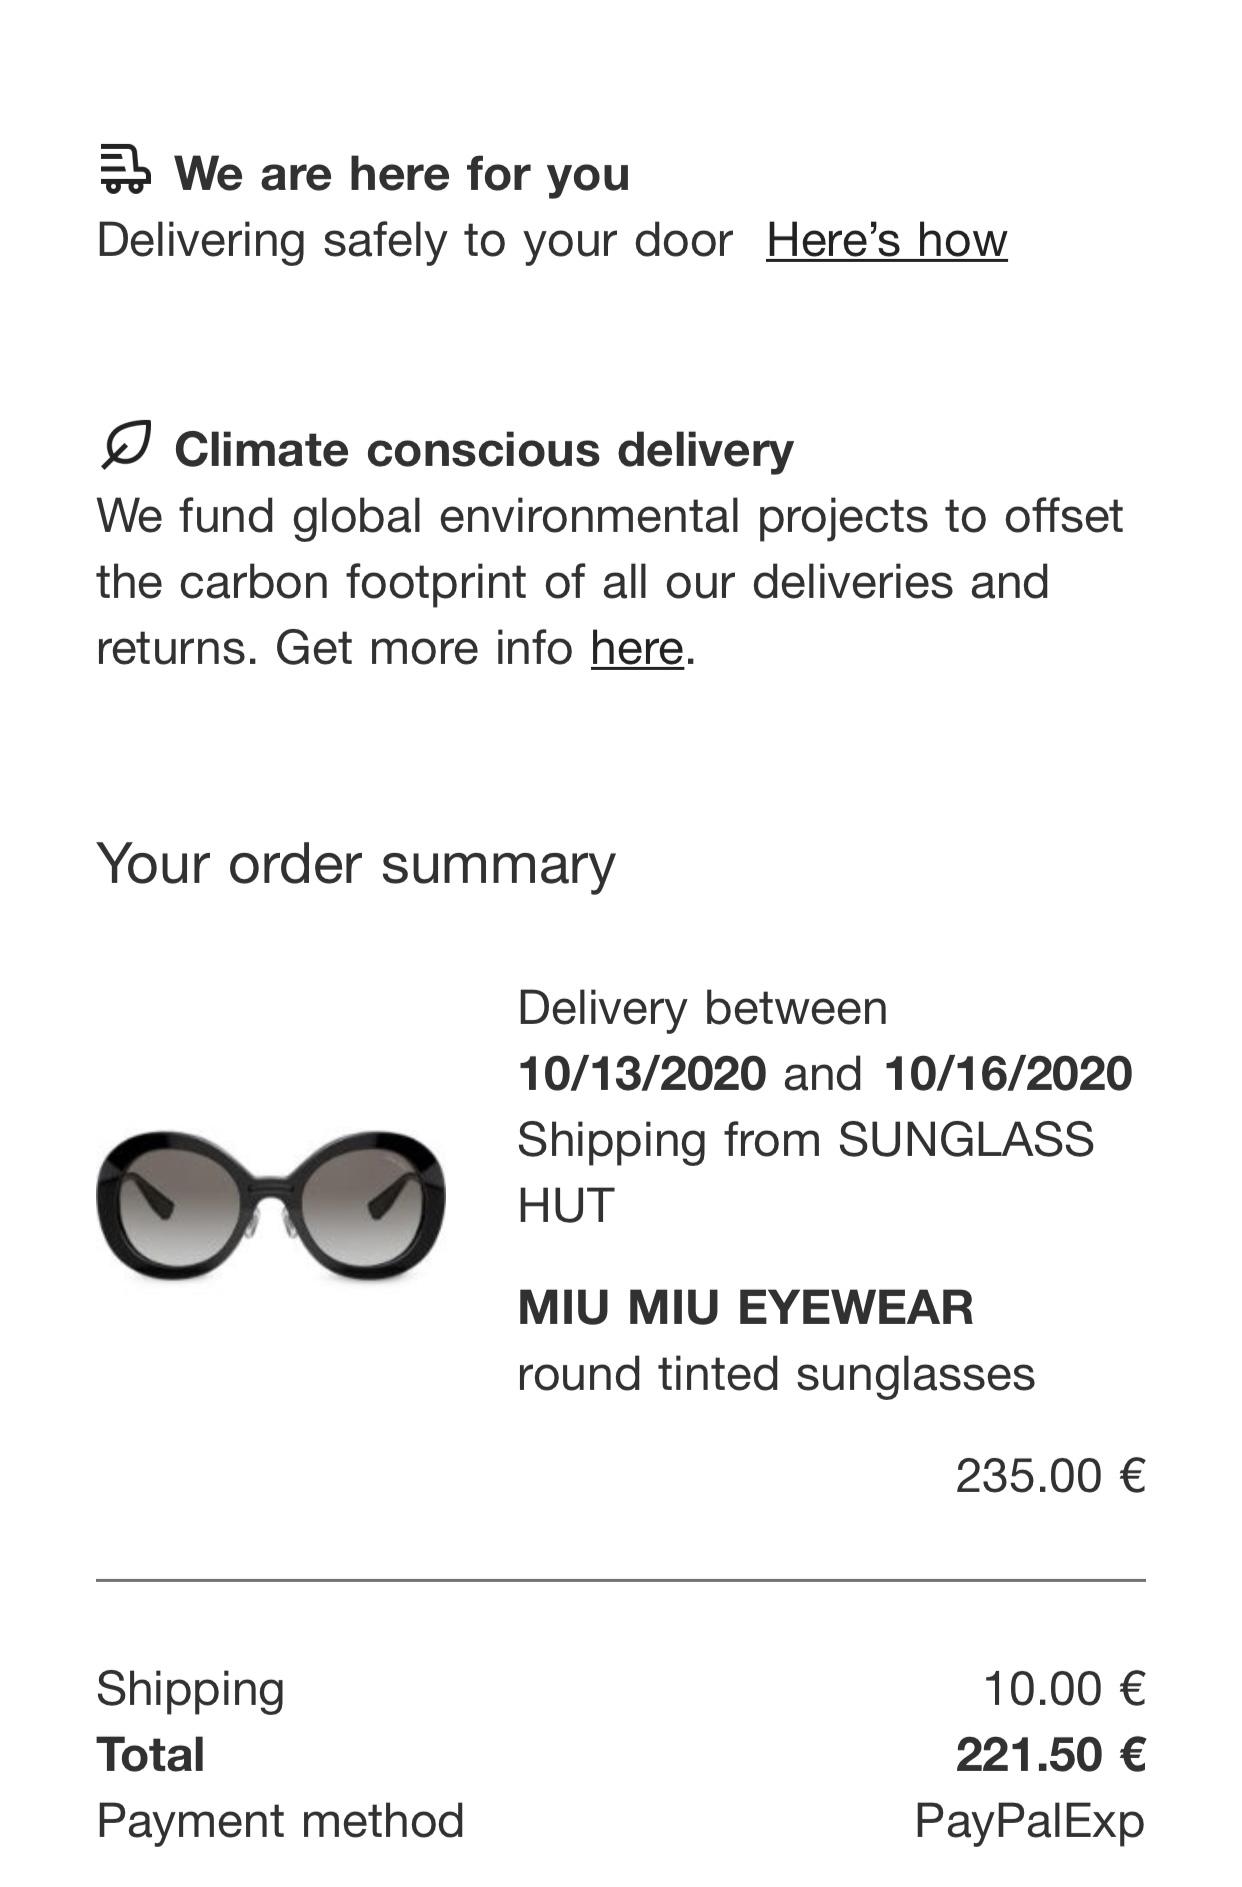Click the 10/16/2020 delivery end date

click(x=1008, y=1074)
